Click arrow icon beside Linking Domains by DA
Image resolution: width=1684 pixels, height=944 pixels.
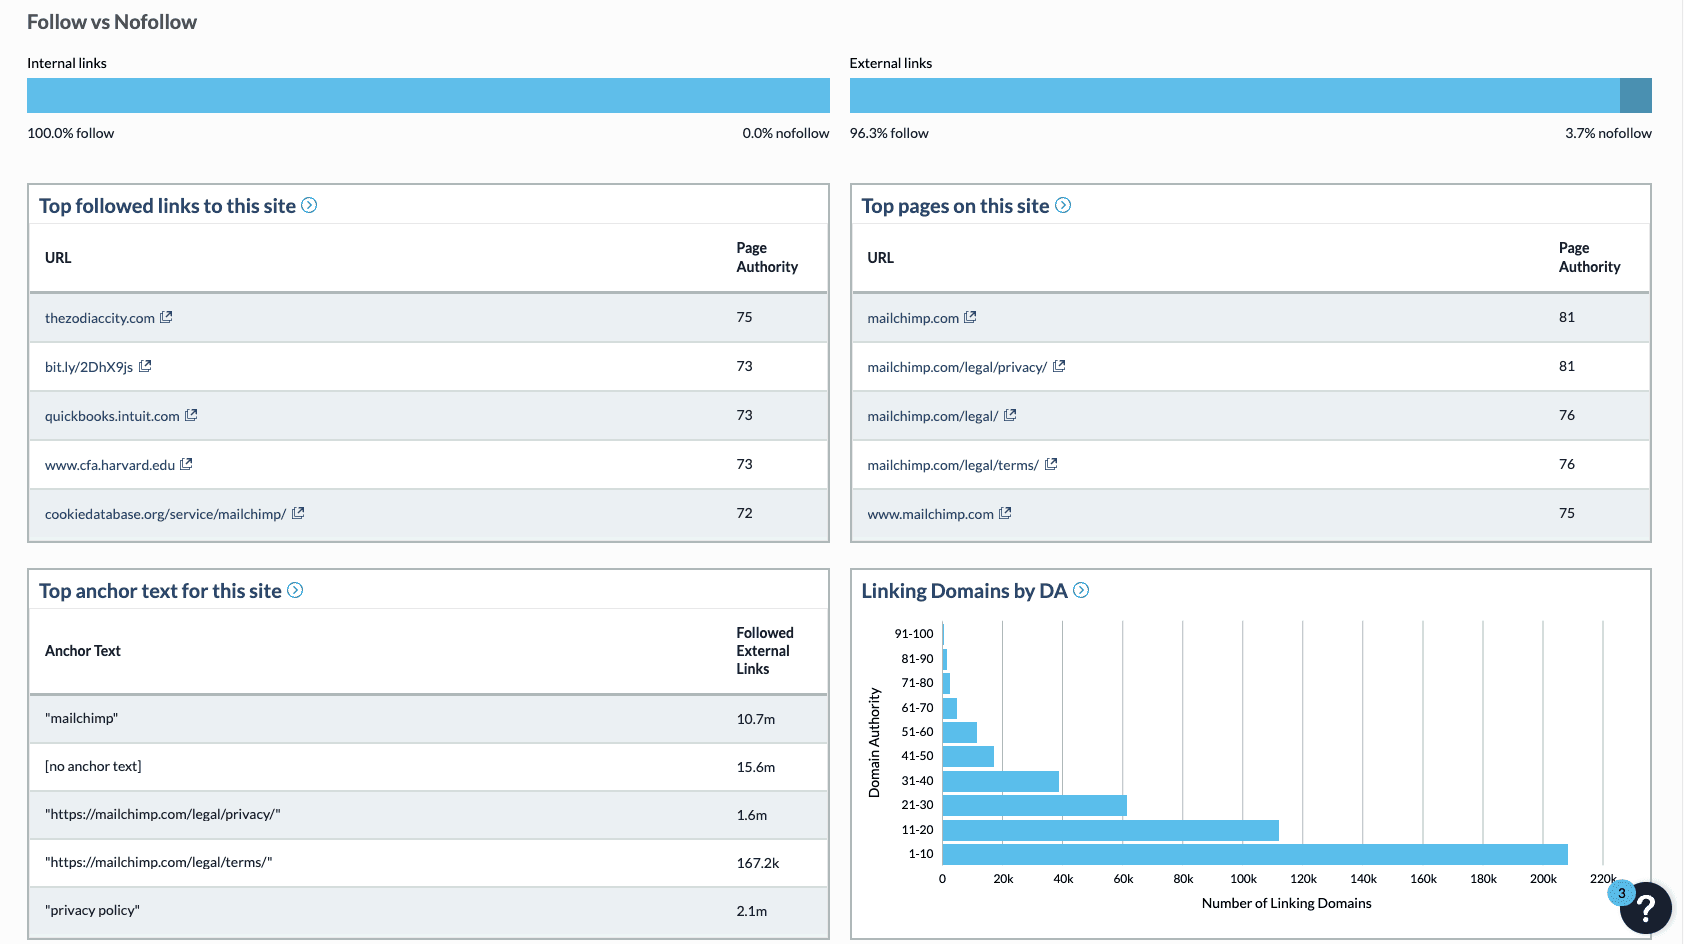(1081, 590)
